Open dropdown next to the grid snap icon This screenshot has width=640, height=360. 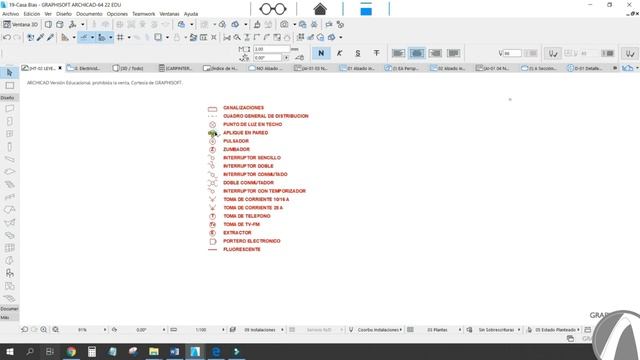(129, 38)
